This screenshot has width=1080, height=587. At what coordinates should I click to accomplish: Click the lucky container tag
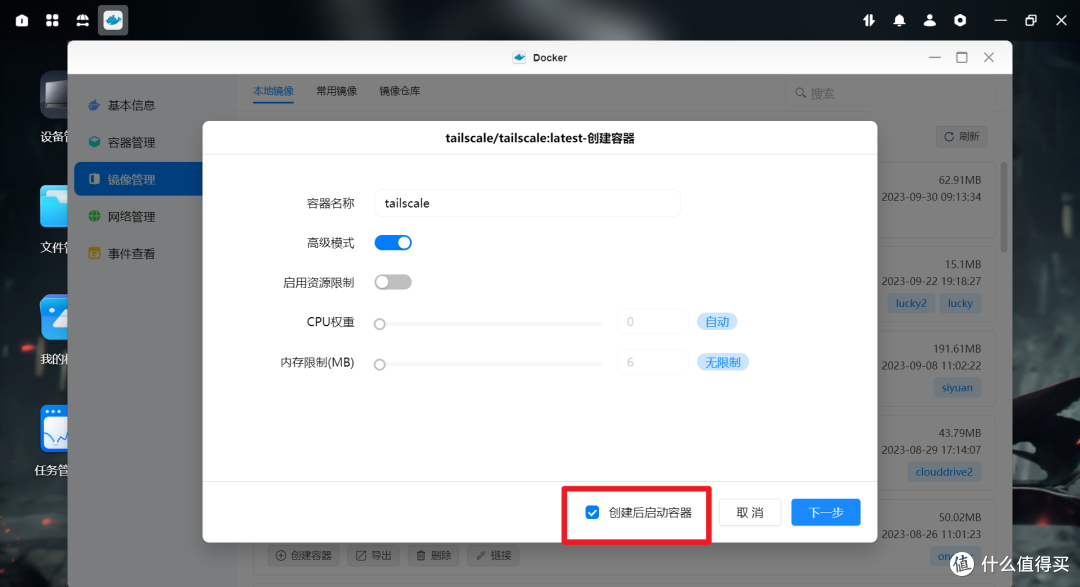(960, 303)
